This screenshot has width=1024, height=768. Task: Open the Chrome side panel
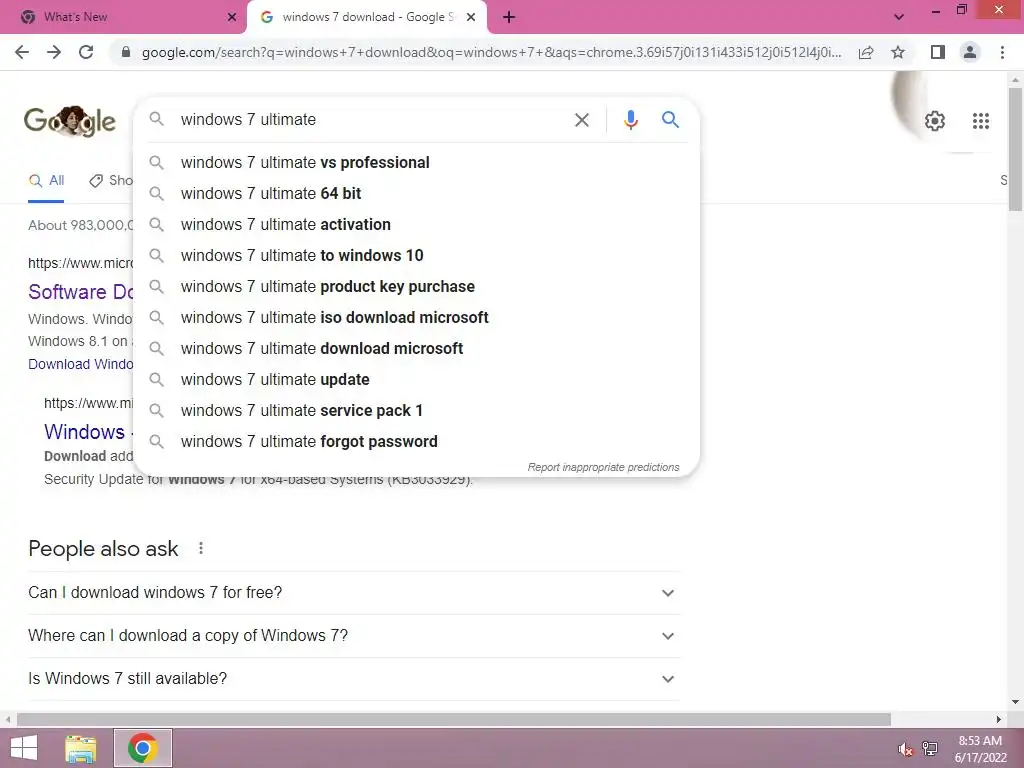coord(938,52)
